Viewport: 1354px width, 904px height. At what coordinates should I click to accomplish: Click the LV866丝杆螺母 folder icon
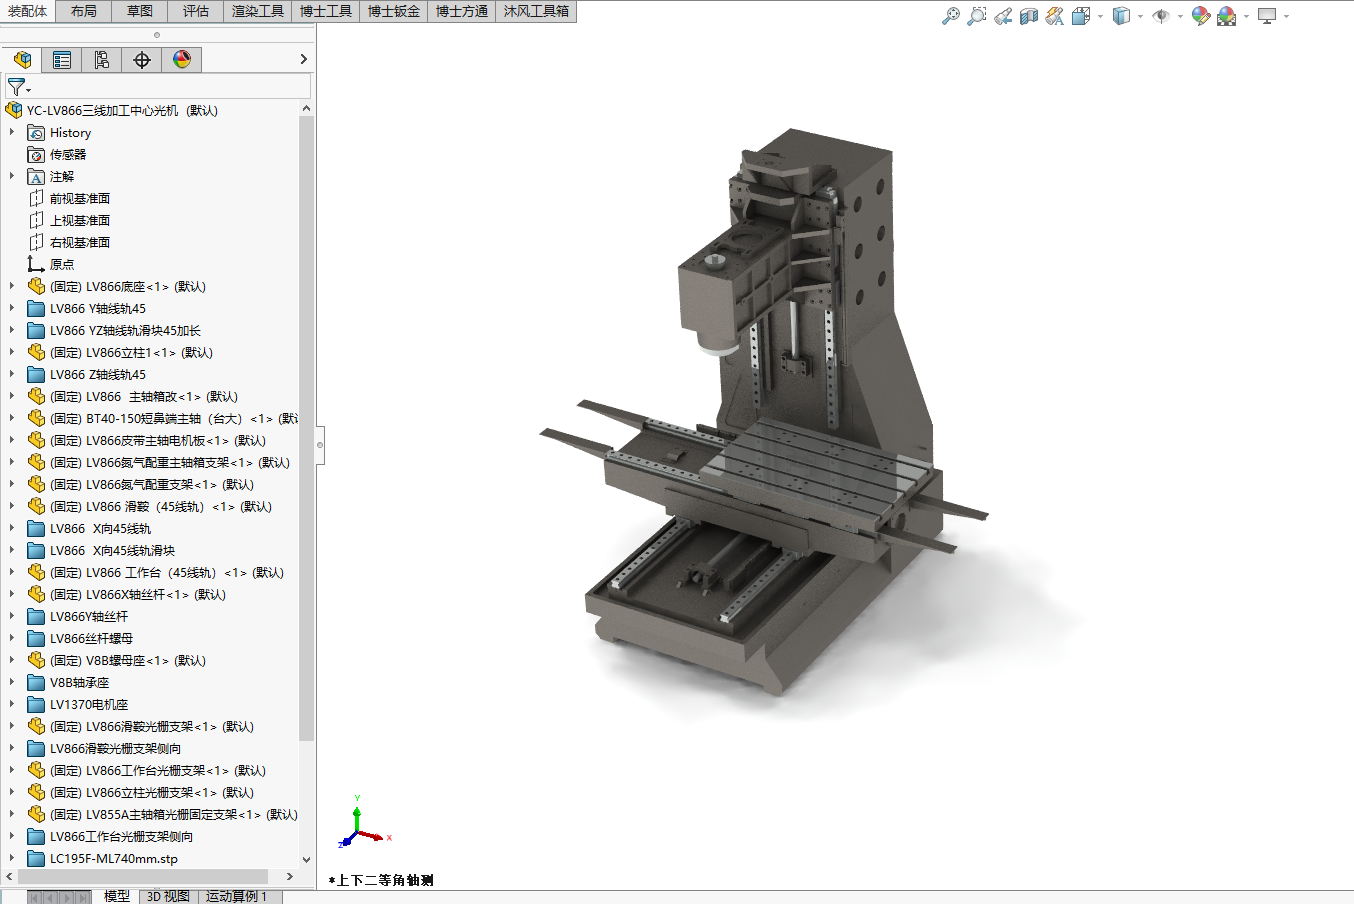click(36, 639)
